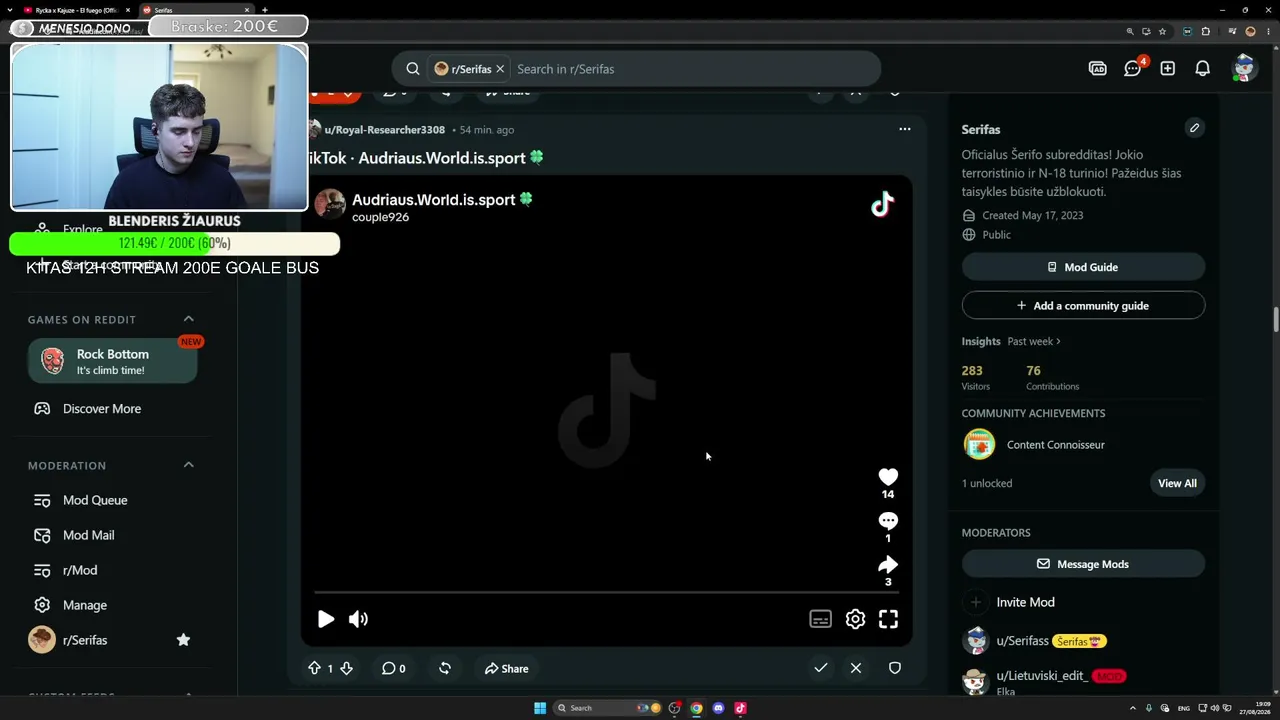Click the page vertical scrollbar
1280x720 pixels.
[x=1275, y=320]
